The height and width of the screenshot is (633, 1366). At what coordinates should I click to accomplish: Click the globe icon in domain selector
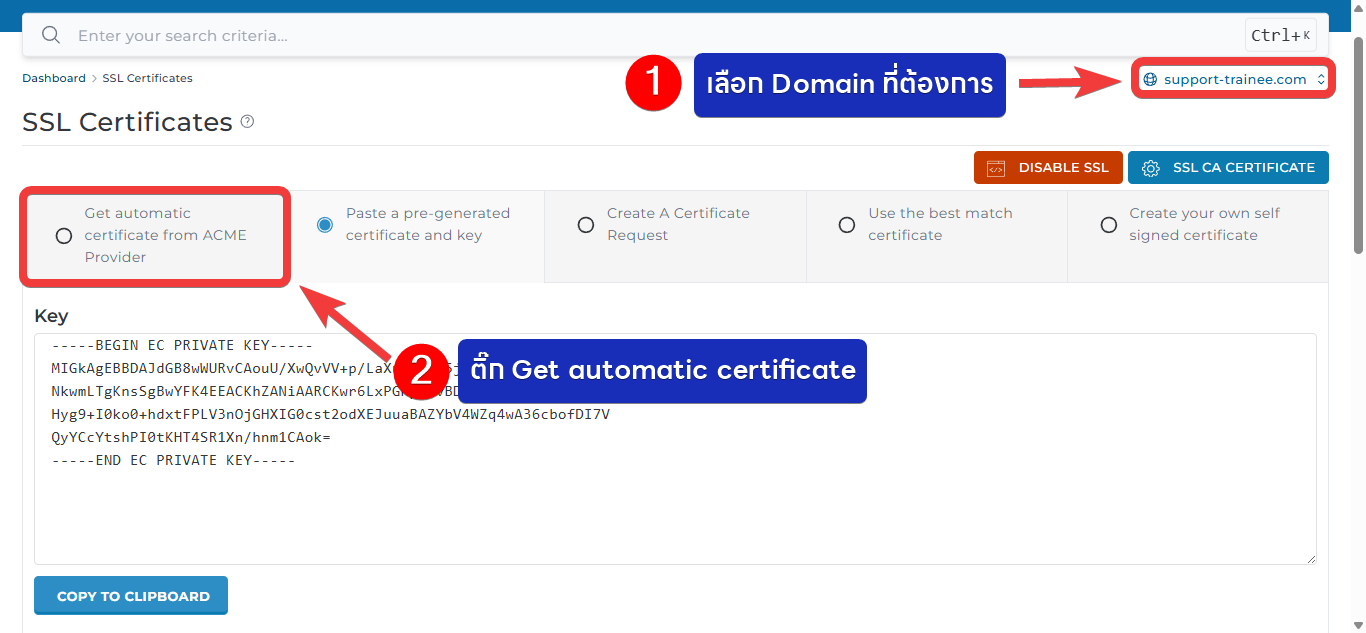[x=1150, y=80]
